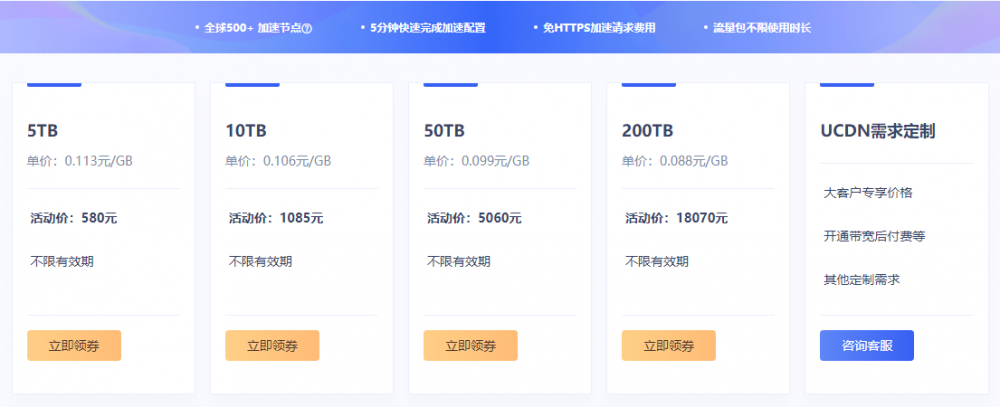Claim coupon with 立即领券 on 5TB card

point(74,346)
